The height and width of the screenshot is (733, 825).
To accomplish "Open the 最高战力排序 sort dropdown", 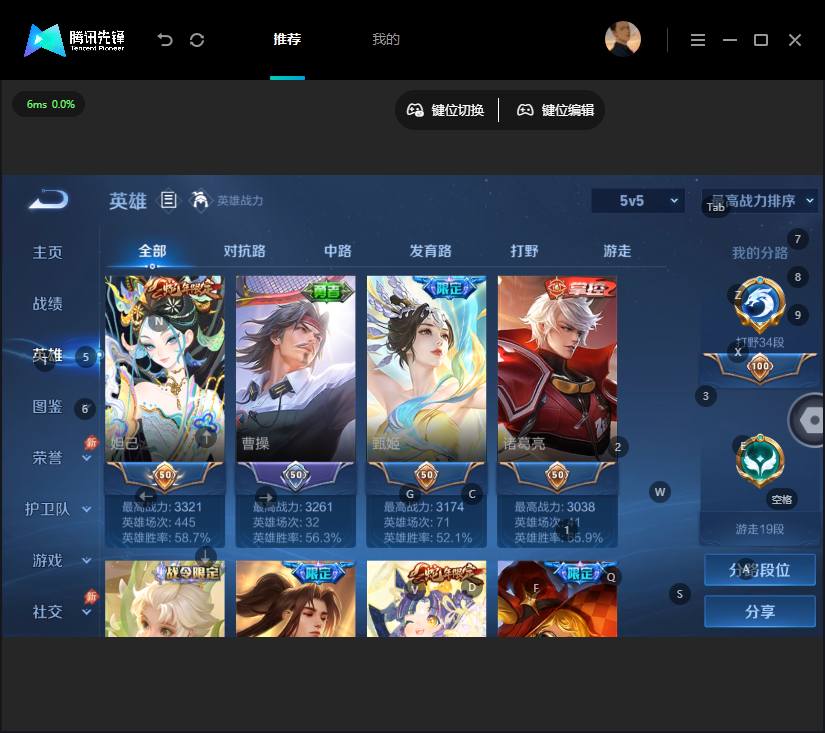I will (x=759, y=200).
